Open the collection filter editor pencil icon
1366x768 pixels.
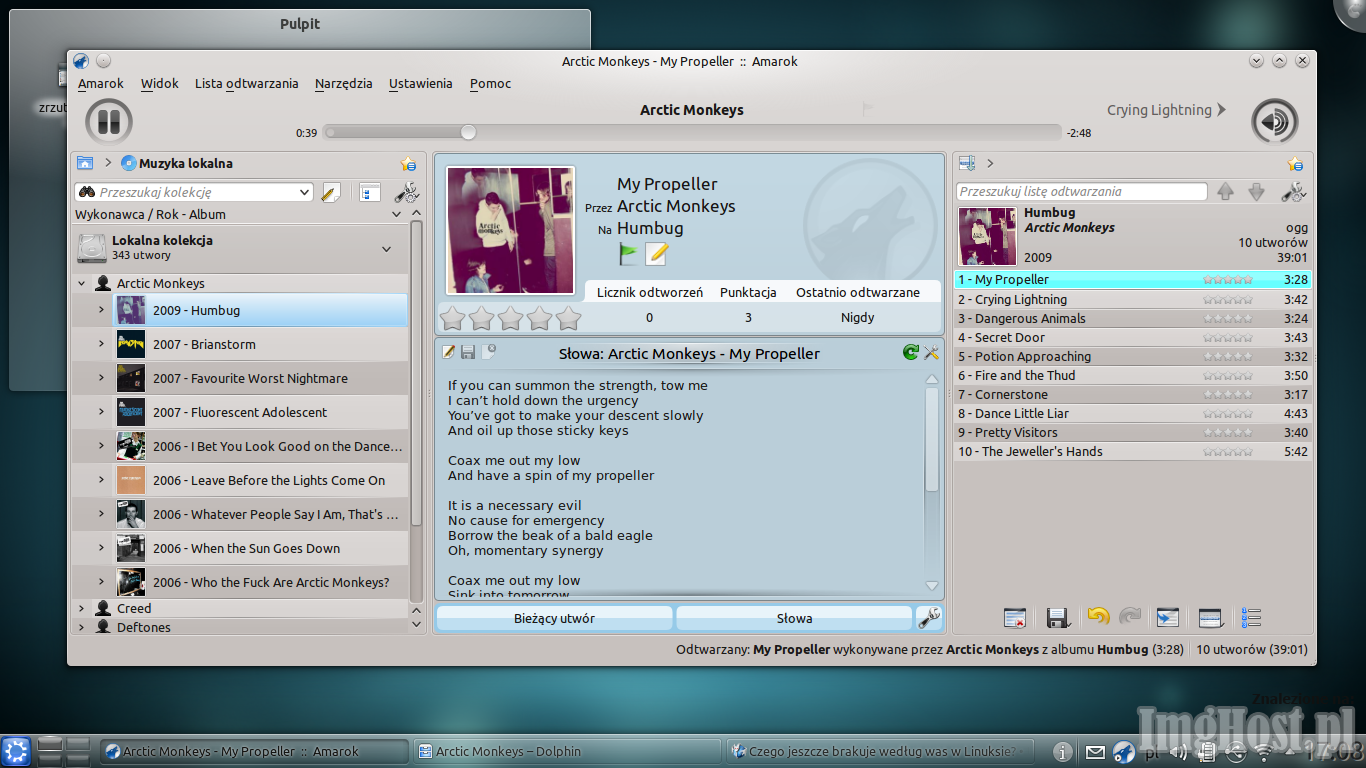tap(331, 192)
